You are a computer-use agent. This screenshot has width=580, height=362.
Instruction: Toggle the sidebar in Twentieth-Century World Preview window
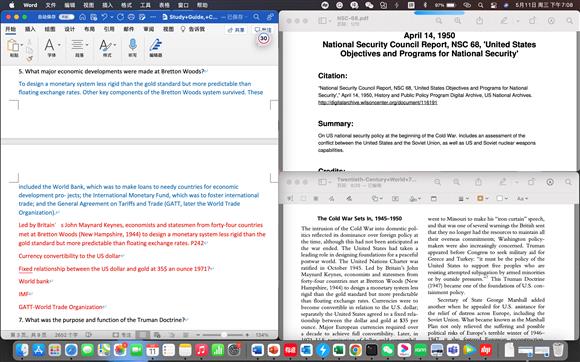coord(323,182)
